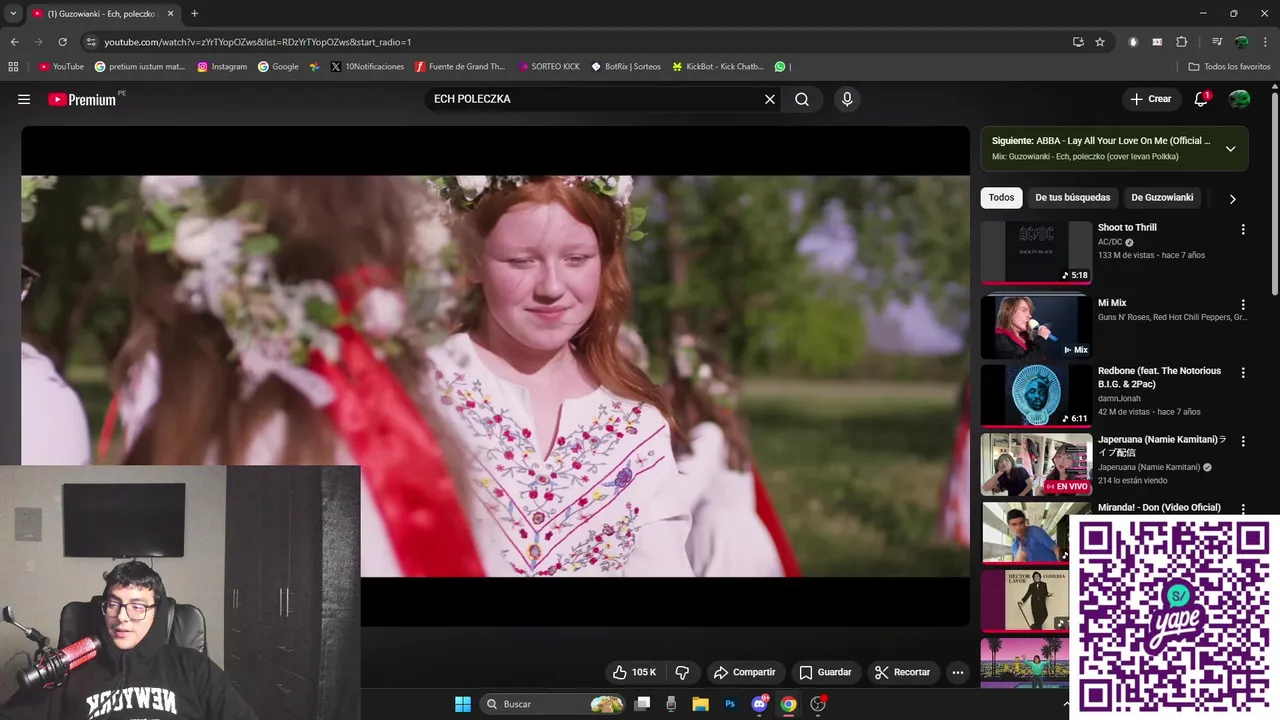Open Todos los favoritos folder
The image size is (1280, 720).
tap(1229, 67)
